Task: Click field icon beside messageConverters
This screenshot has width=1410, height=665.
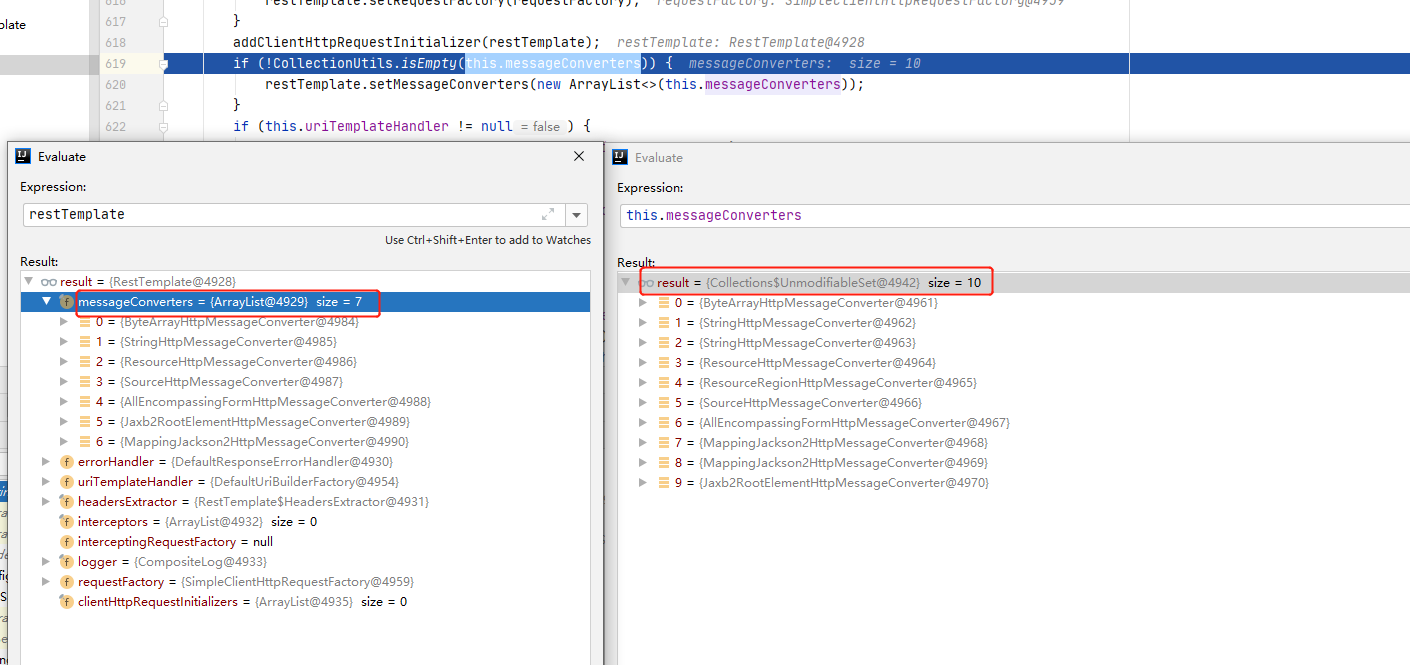Action: [67, 302]
